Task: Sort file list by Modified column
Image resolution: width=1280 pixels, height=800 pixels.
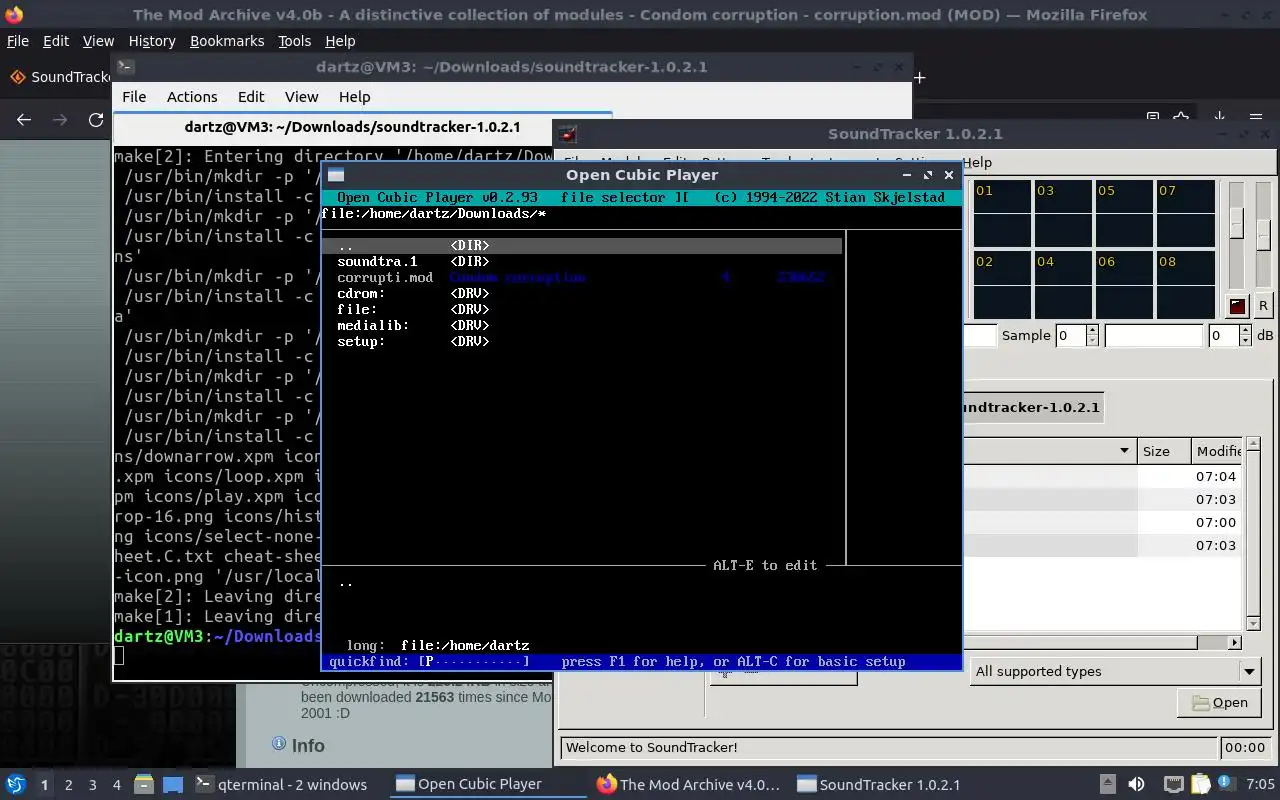Action: coord(1218,451)
